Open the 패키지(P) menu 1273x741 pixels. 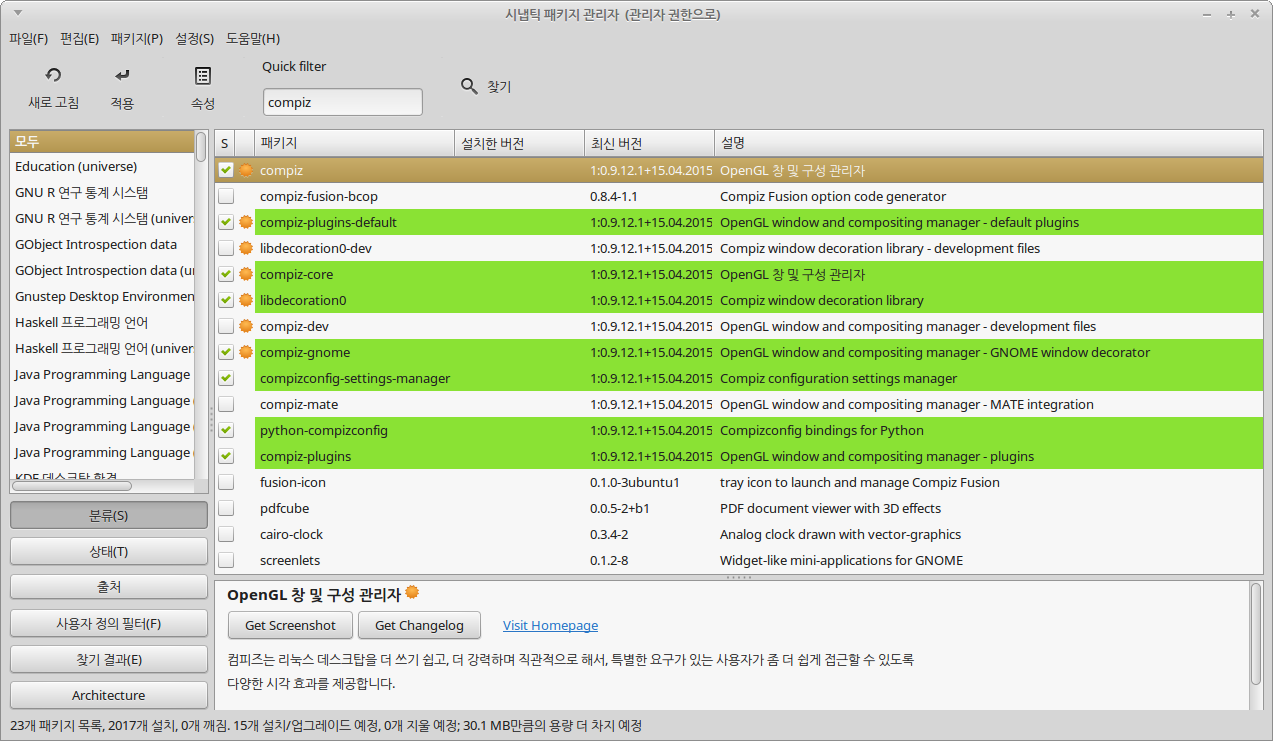coord(137,39)
